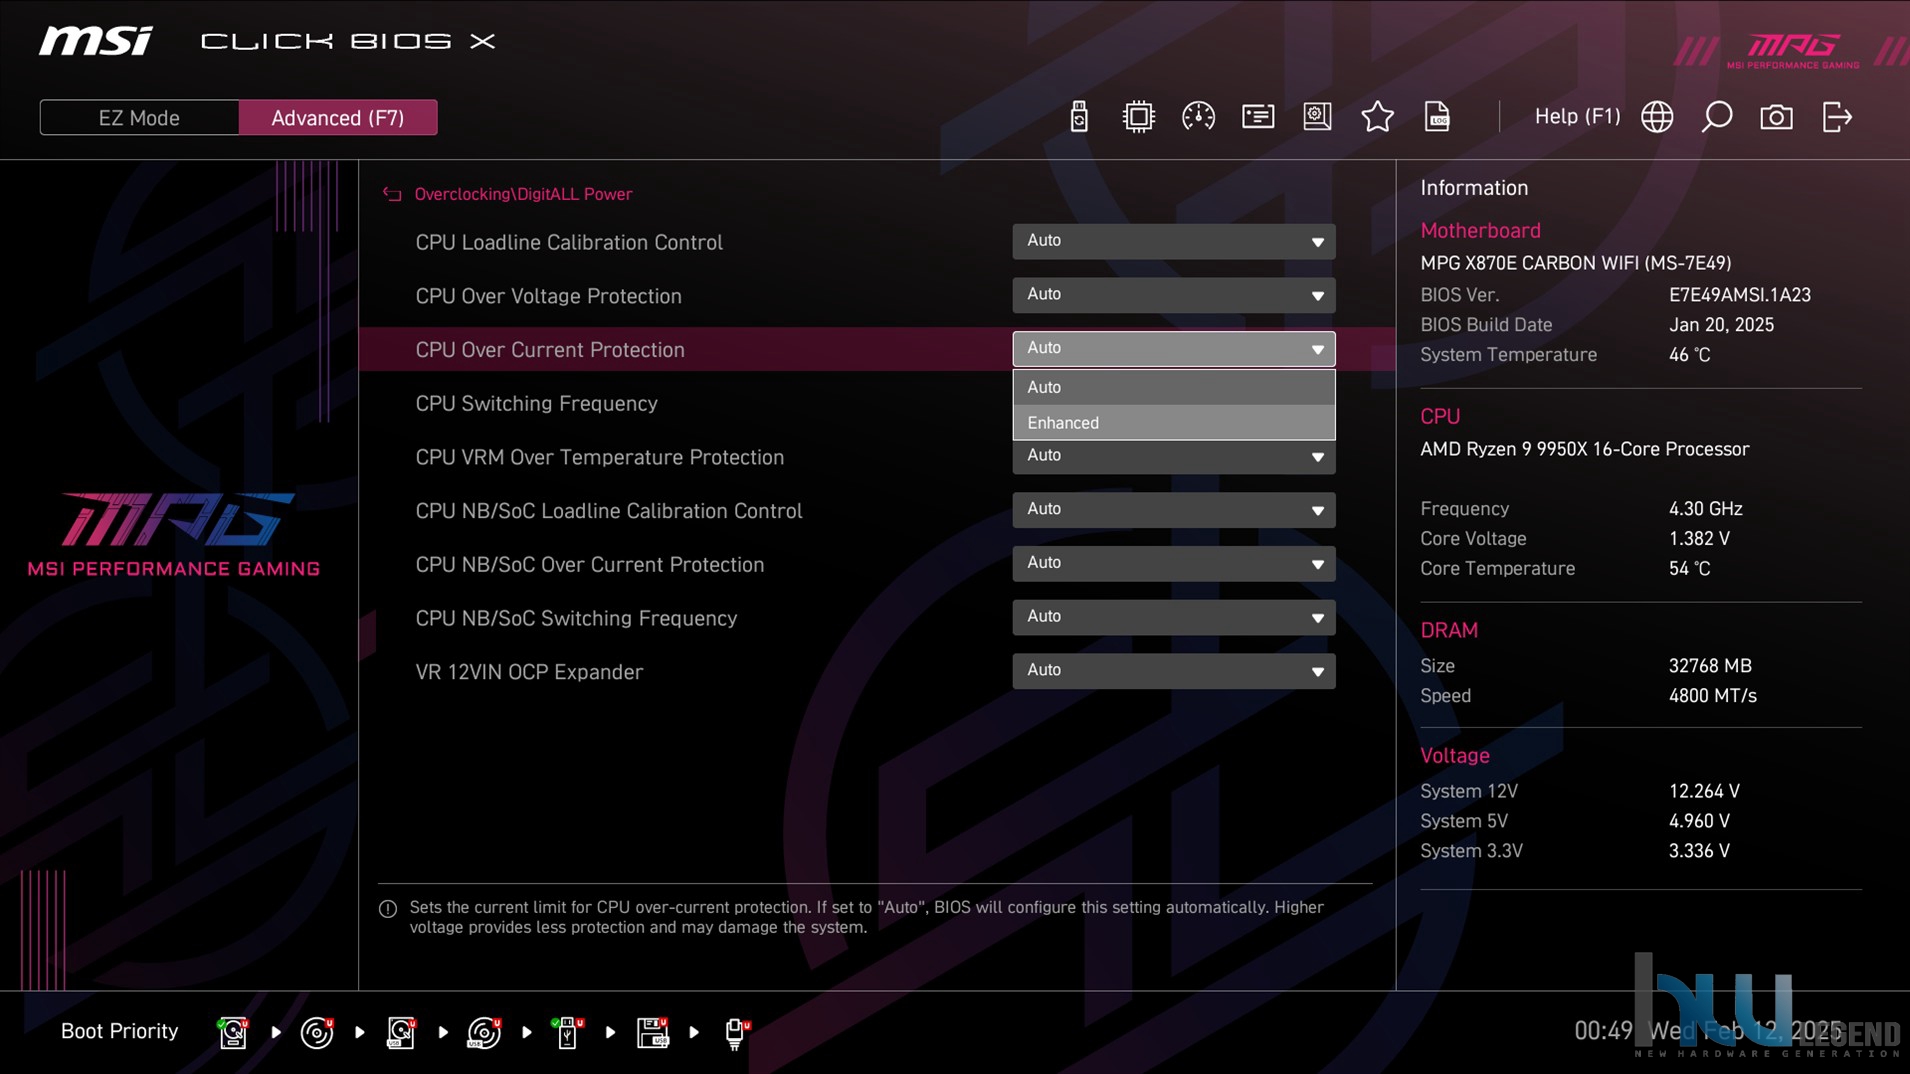Image resolution: width=1910 pixels, height=1074 pixels.
Task: Open Help (F1)
Action: click(1577, 117)
